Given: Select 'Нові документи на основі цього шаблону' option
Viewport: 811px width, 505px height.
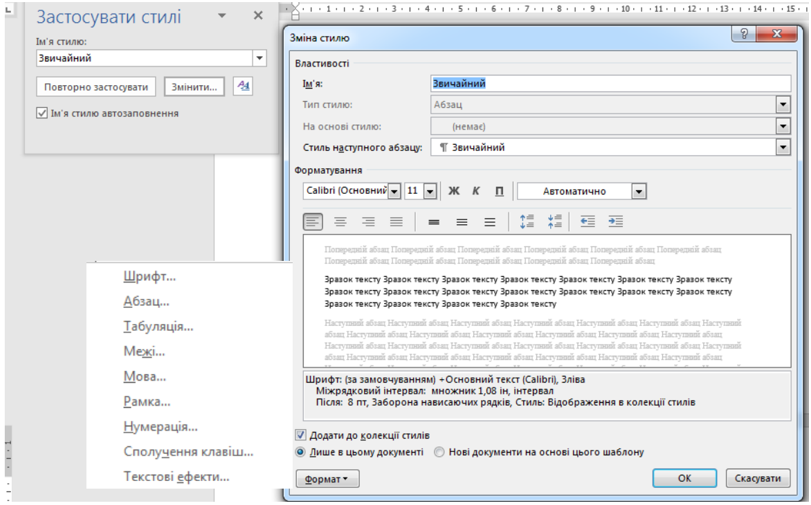Looking at the screenshot, I should (439, 452).
